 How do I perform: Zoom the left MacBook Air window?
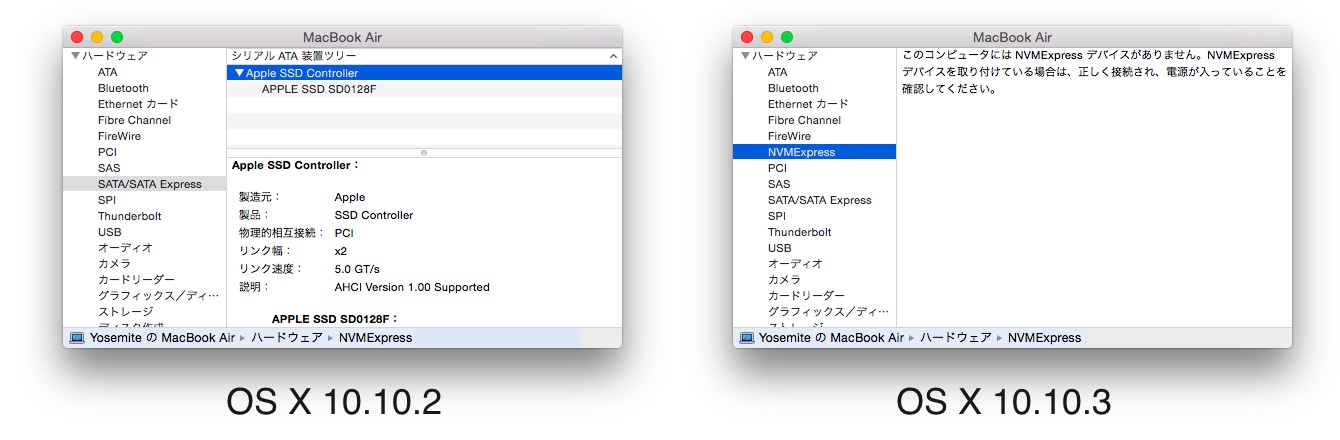click(x=117, y=37)
